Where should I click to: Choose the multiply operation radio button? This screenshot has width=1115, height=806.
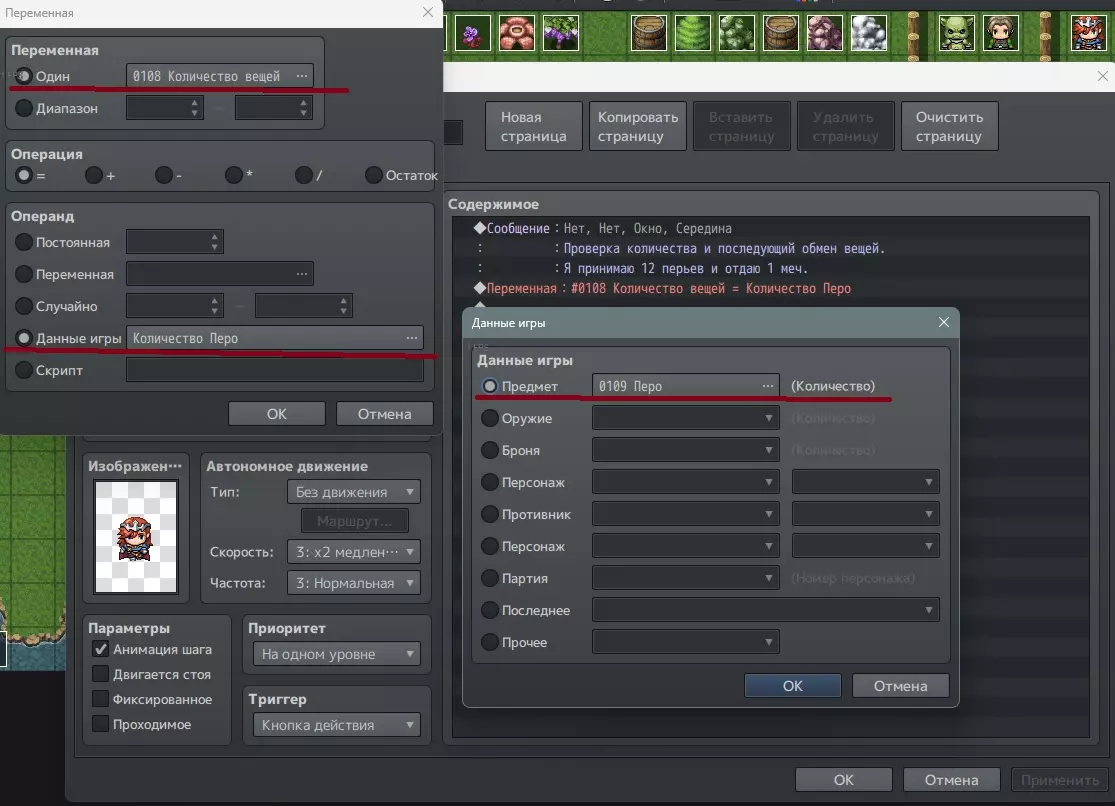(x=233, y=175)
